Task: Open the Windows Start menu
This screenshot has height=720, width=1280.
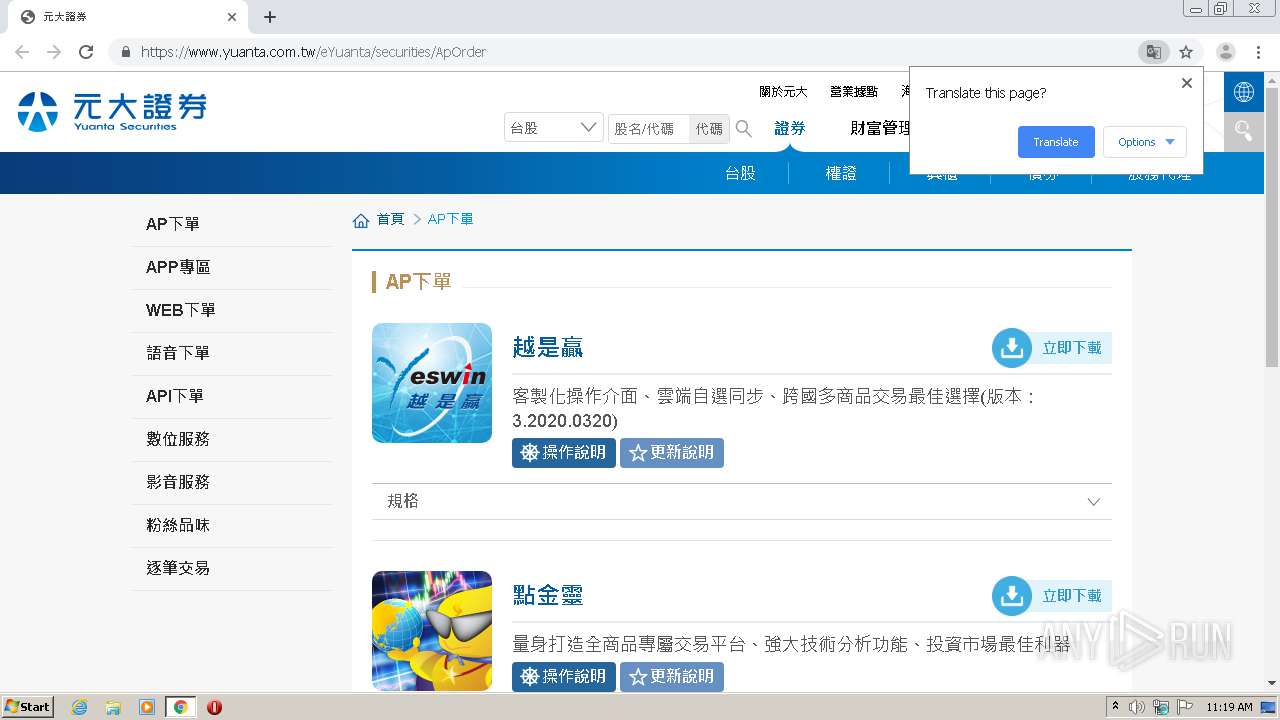Action: (27, 707)
